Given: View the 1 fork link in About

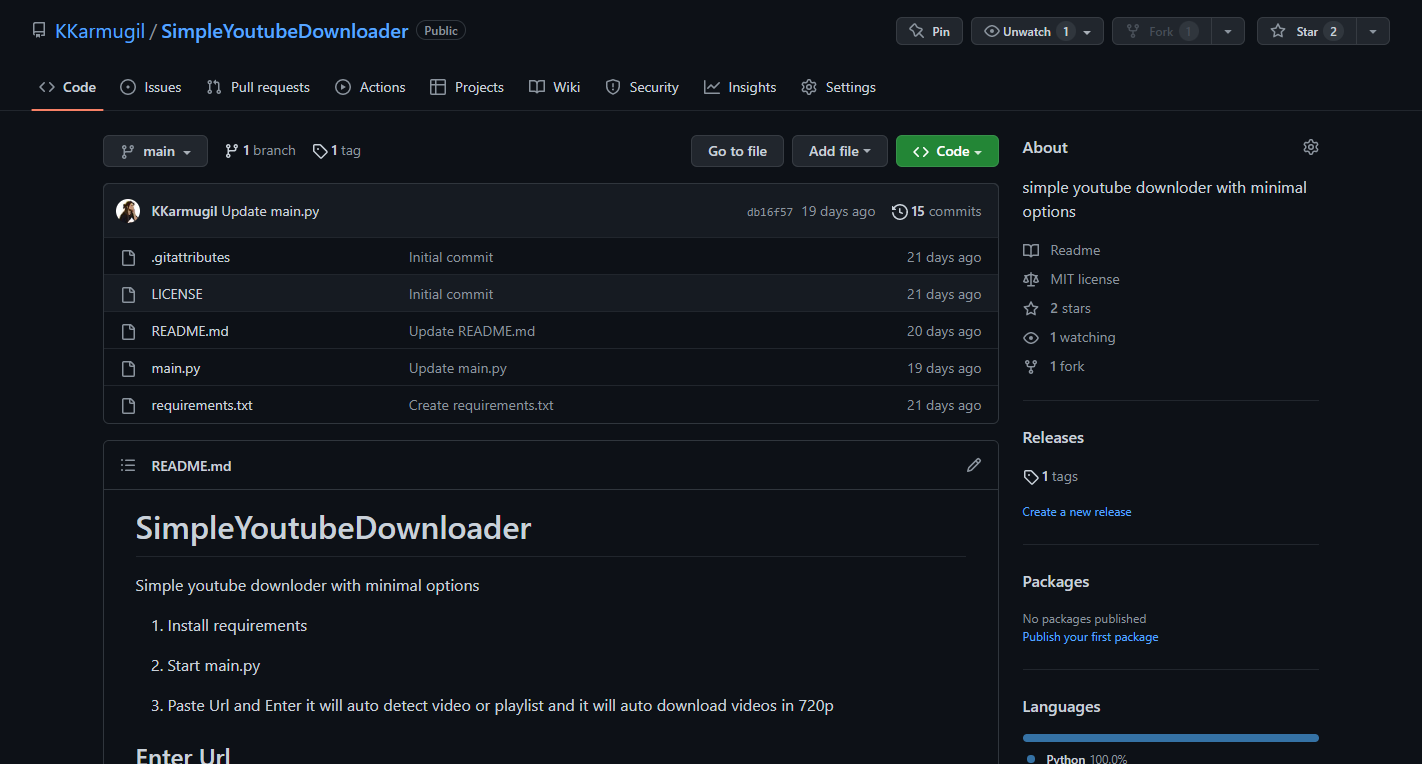Looking at the screenshot, I should point(1054,366).
